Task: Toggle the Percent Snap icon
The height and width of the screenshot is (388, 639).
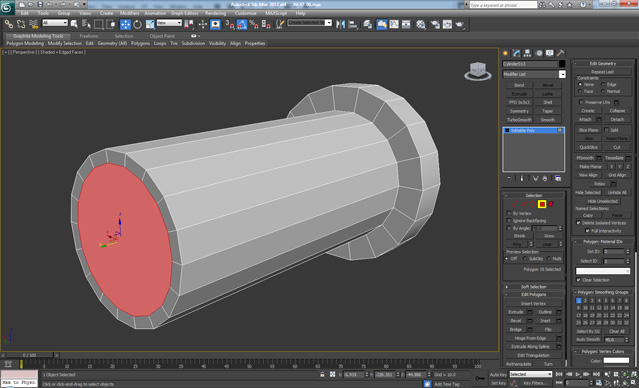Action: (x=254, y=24)
